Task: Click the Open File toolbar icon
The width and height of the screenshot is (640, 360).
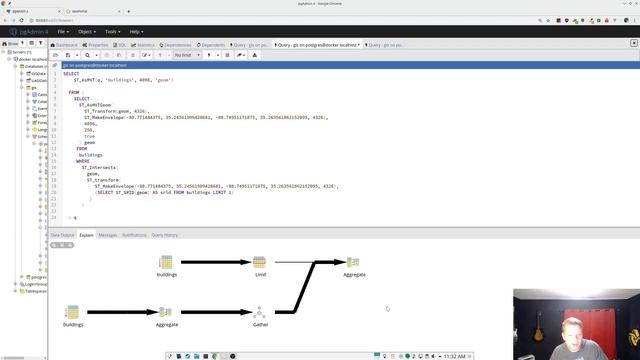Action: pyautogui.click(x=56, y=55)
